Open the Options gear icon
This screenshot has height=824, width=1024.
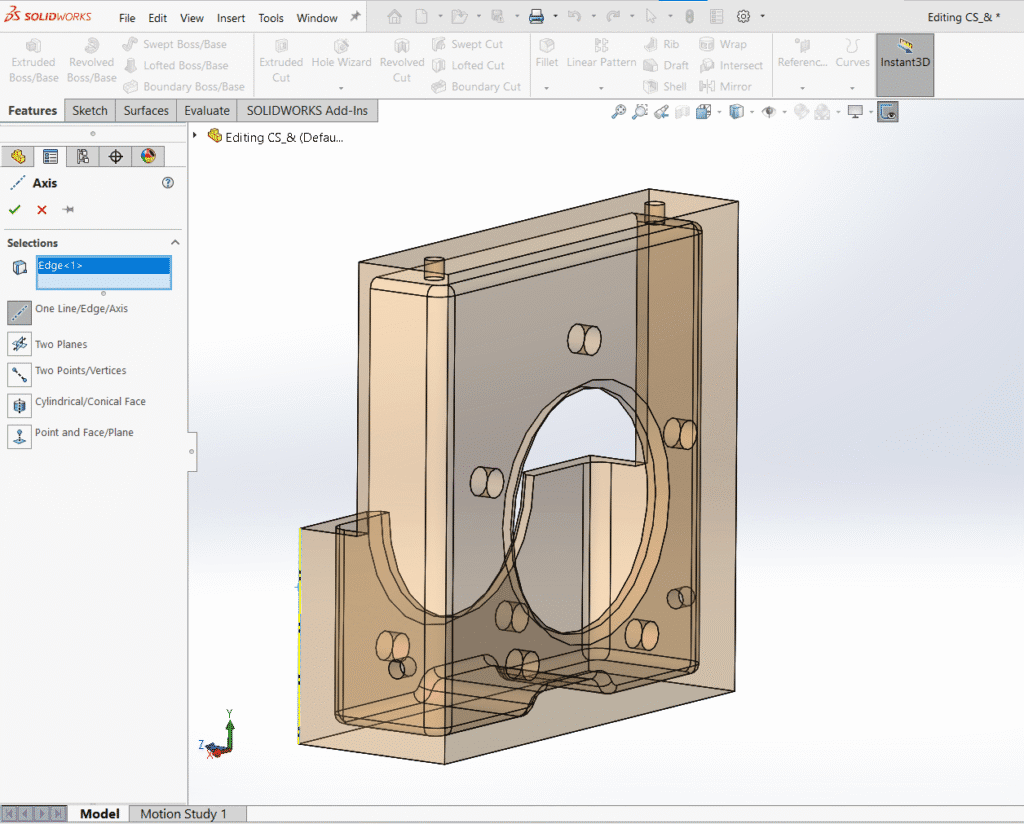pos(743,17)
